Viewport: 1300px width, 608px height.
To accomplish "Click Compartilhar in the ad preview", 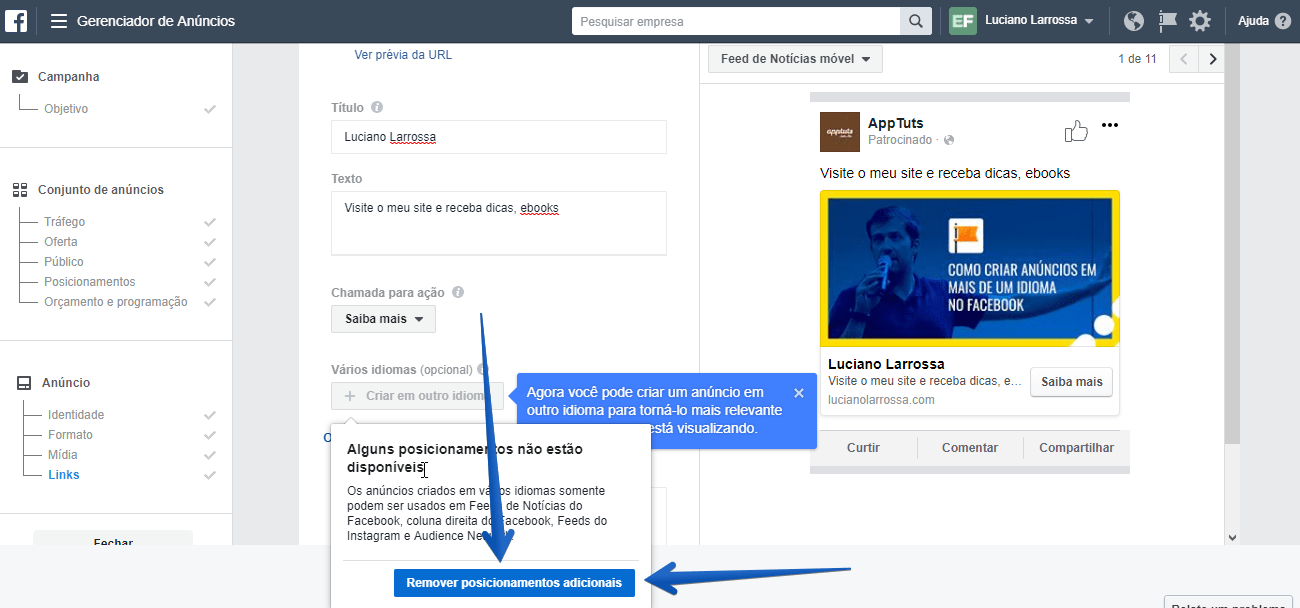I will 1076,448.
